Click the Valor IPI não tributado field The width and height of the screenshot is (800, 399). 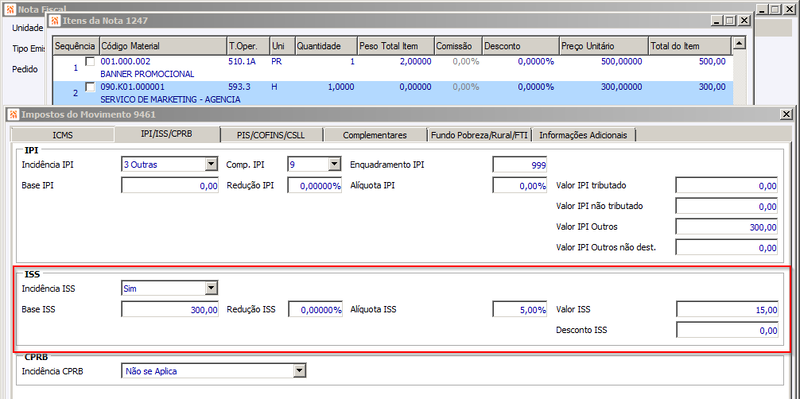pos(727,206)
